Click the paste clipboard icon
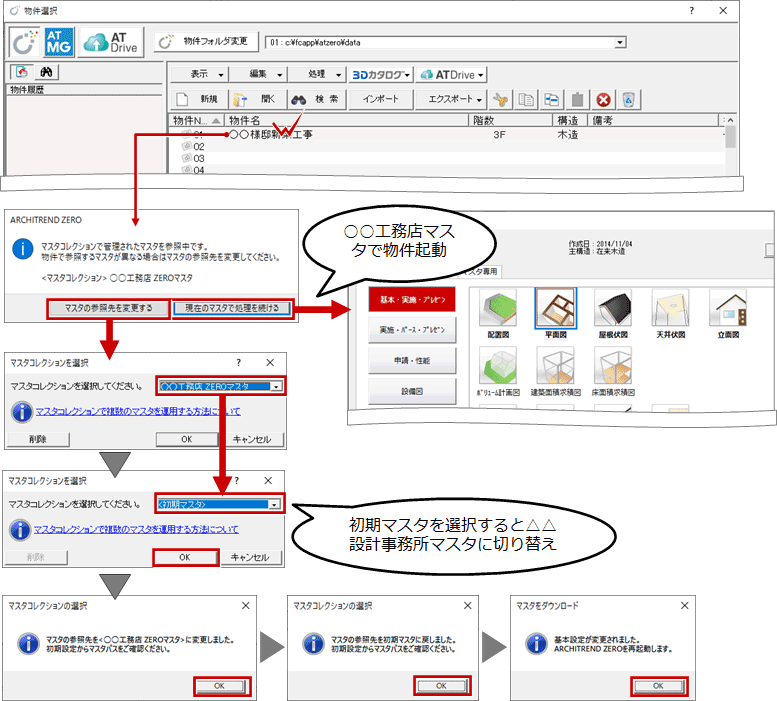 577,100
